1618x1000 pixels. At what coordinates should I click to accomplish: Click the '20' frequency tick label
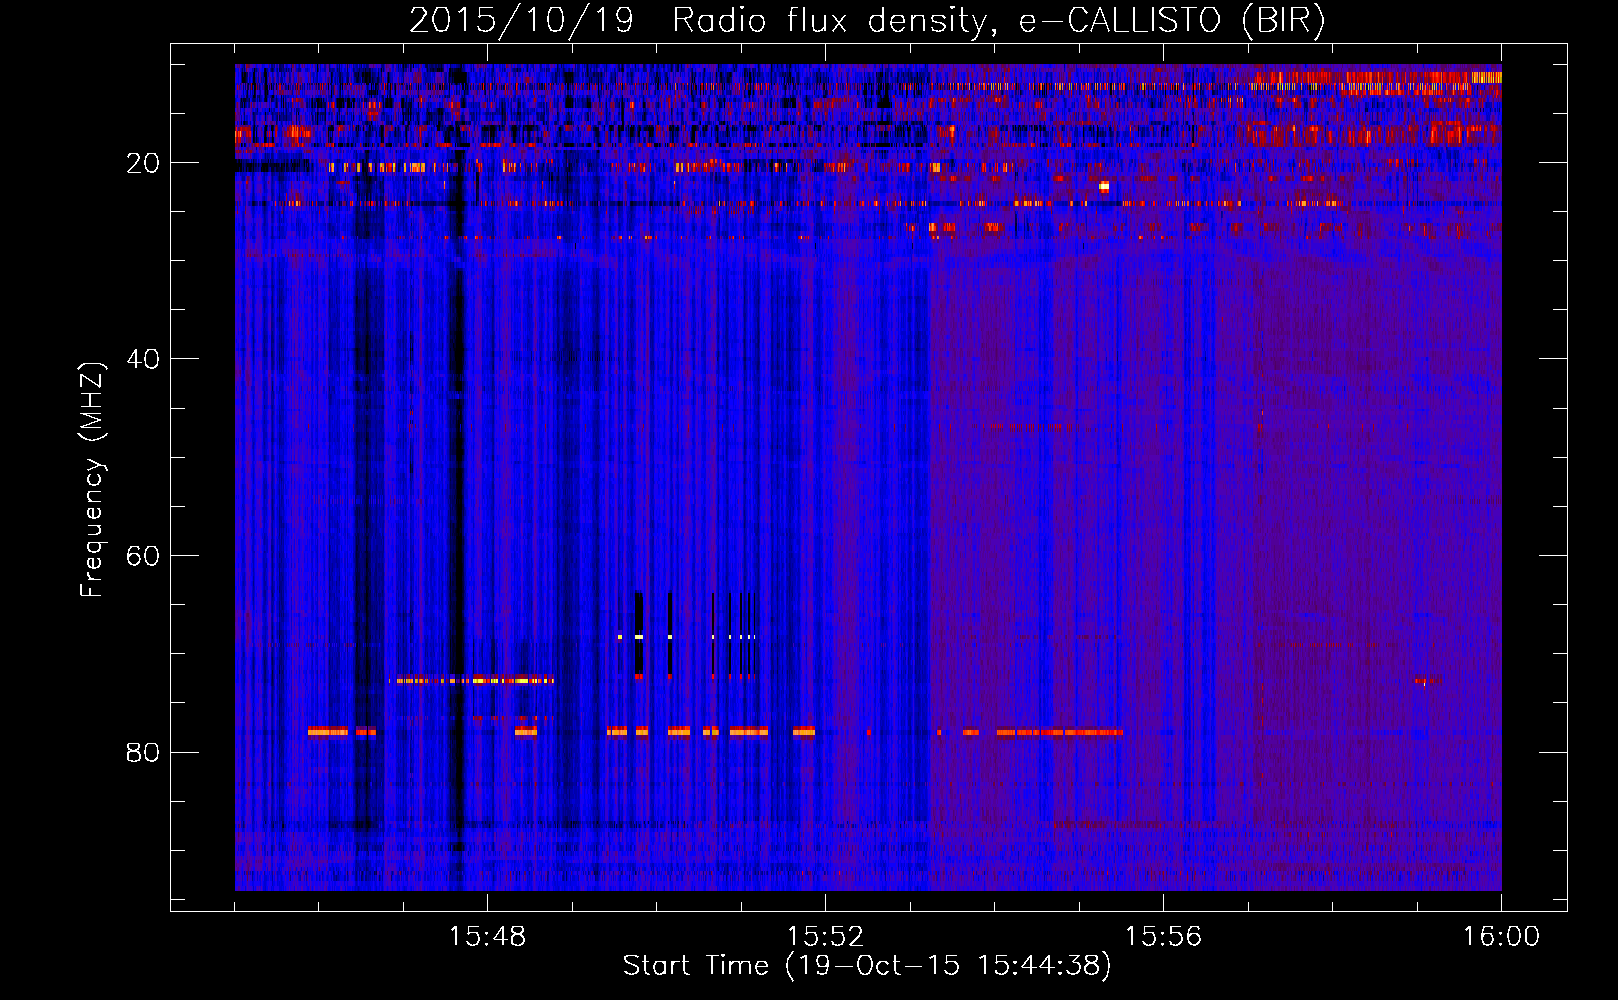(143, 163)
